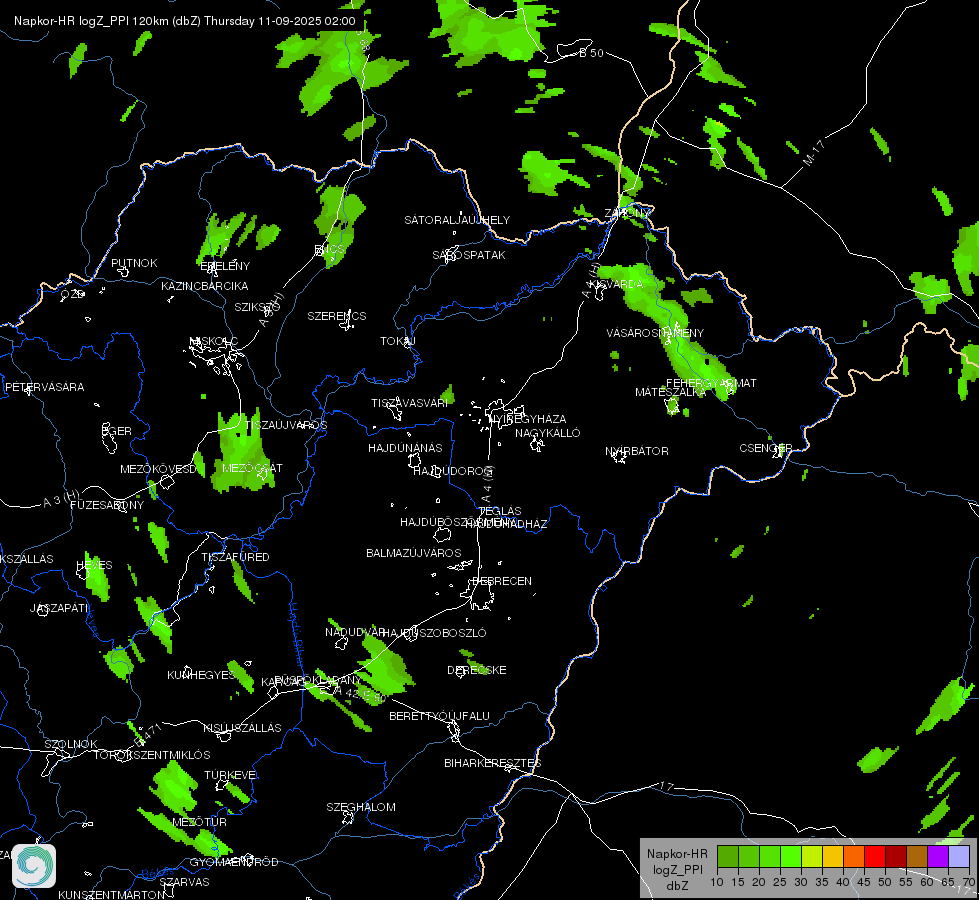The width and height of the screenshot is (979, 900).
Task: Select the MEZŐKÖVESD label
Action: point(158,469)
